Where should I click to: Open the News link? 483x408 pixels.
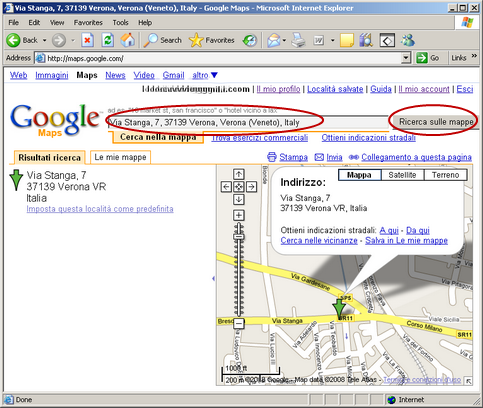[x=115, y=75]
